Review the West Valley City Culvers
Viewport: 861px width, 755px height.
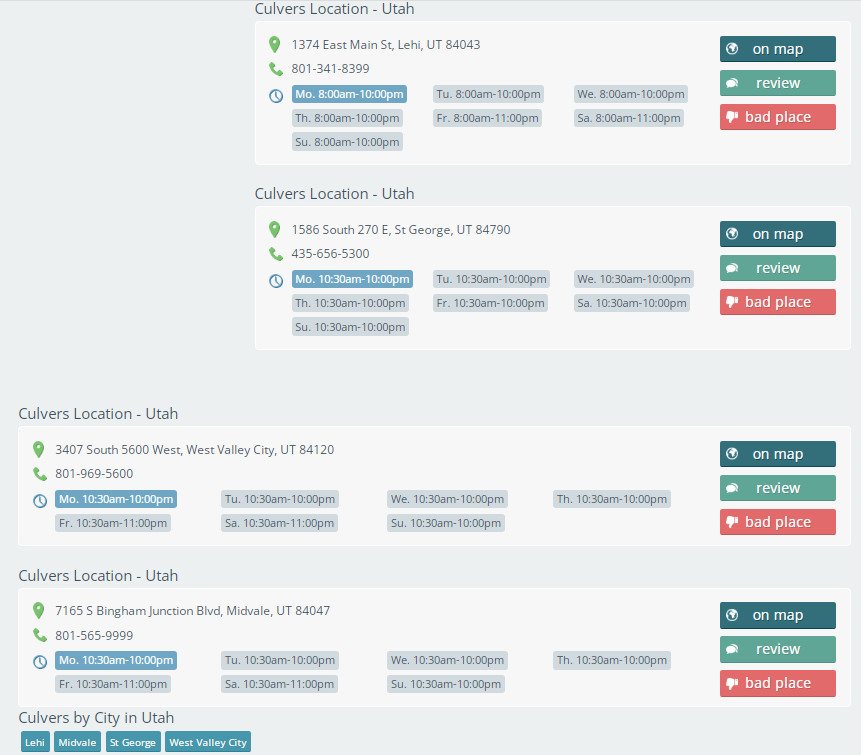click(778, 488)
